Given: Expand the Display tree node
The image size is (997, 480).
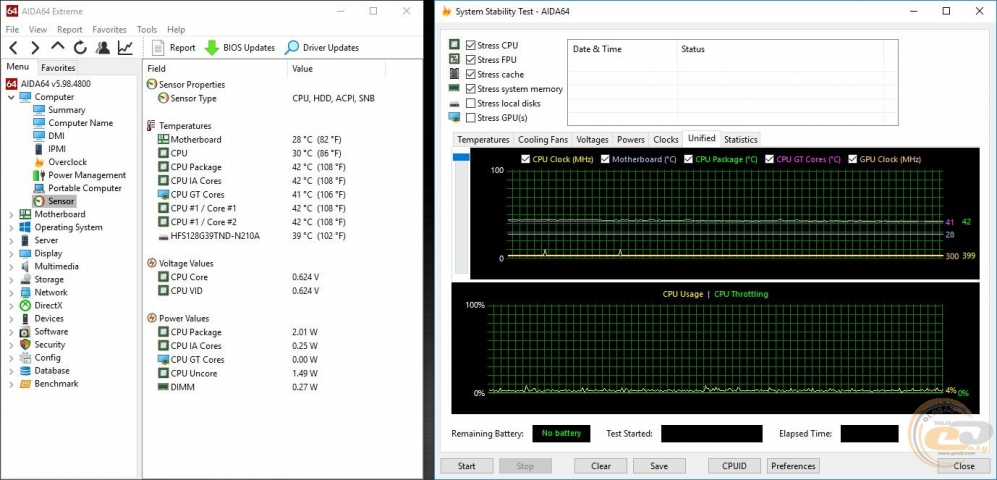Looking at the screenshot, I should coord(11,254).
